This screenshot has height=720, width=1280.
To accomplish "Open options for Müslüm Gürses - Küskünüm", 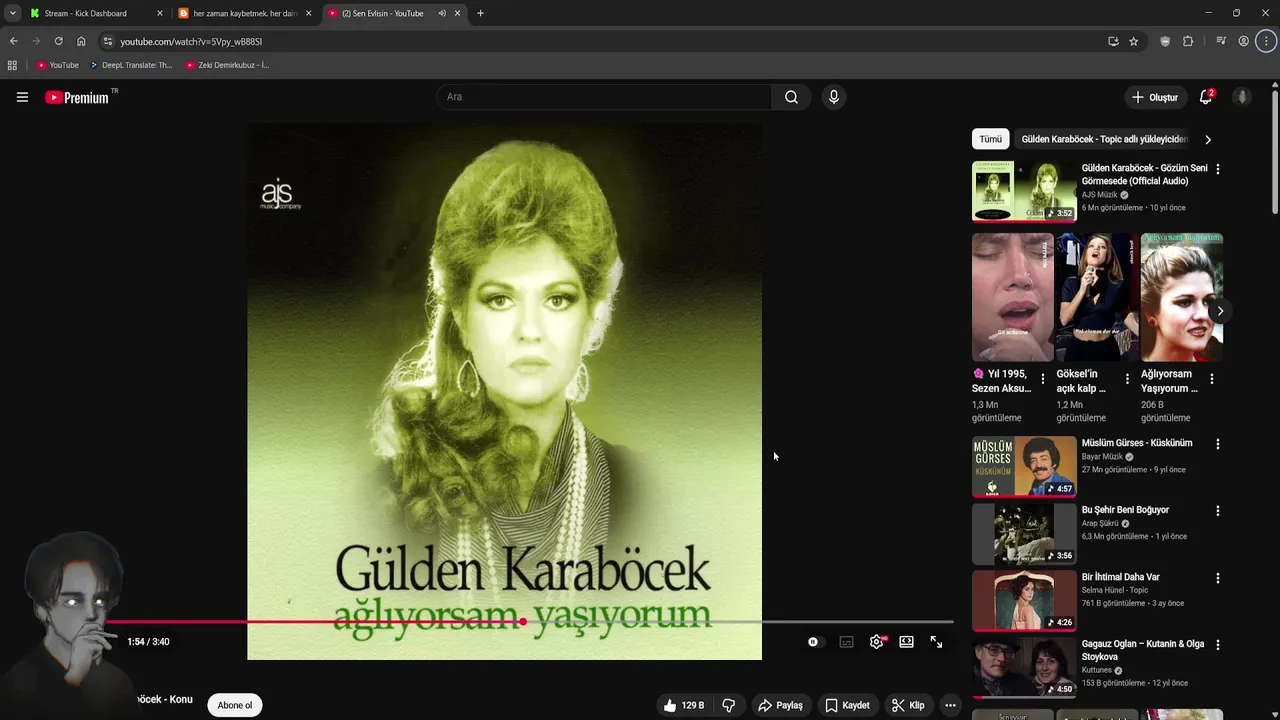I will 1217,444.
